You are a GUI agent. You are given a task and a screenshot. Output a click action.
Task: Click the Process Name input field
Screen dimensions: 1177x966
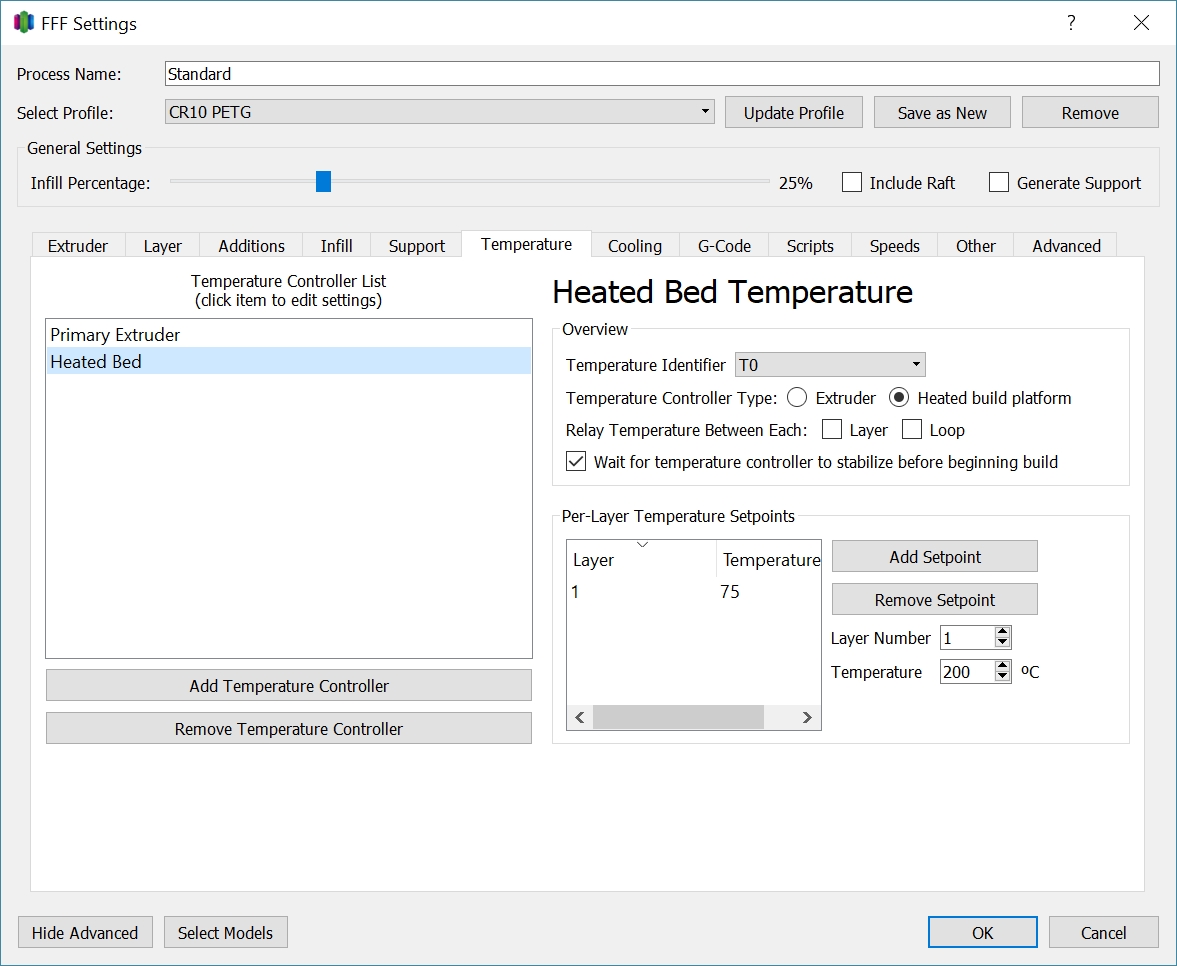click(662, 74)
